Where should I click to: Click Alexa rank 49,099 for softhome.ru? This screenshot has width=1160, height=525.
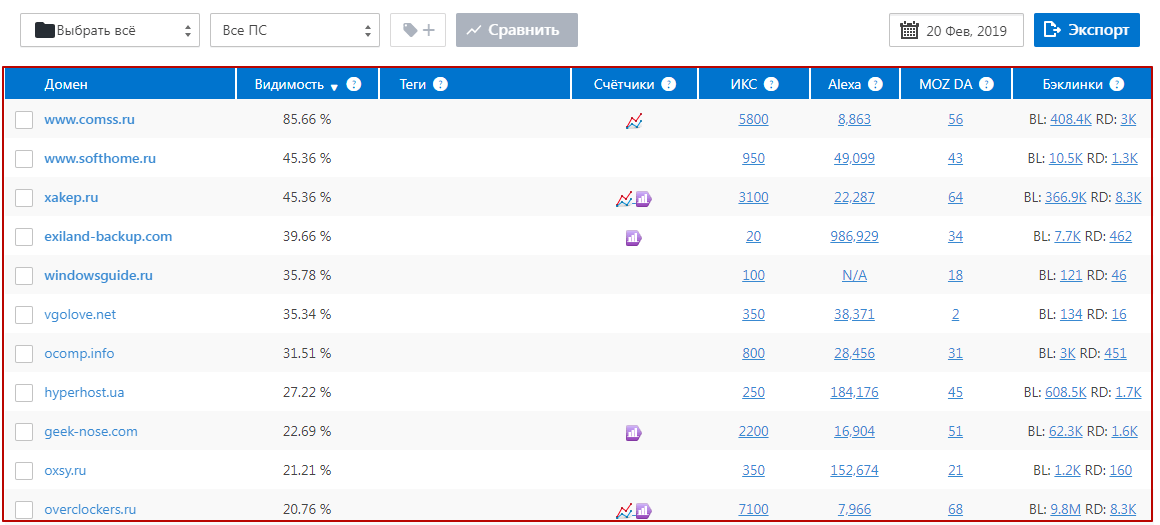coord(854,158)
